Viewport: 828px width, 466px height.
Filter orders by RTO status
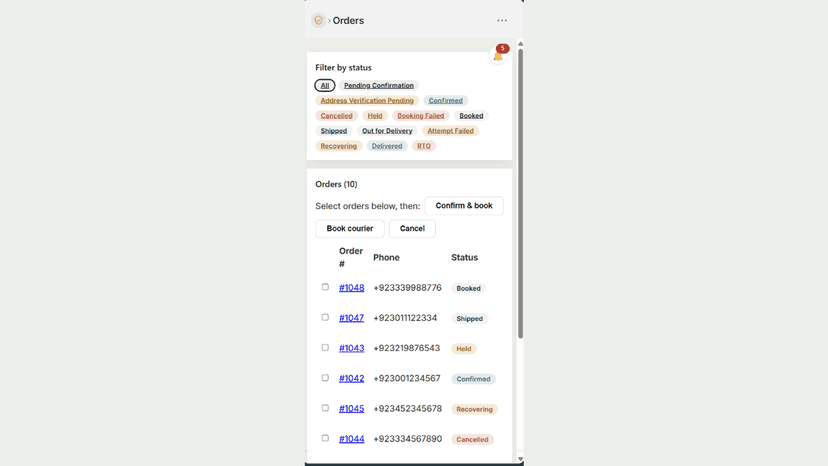(x=424, y=146)
